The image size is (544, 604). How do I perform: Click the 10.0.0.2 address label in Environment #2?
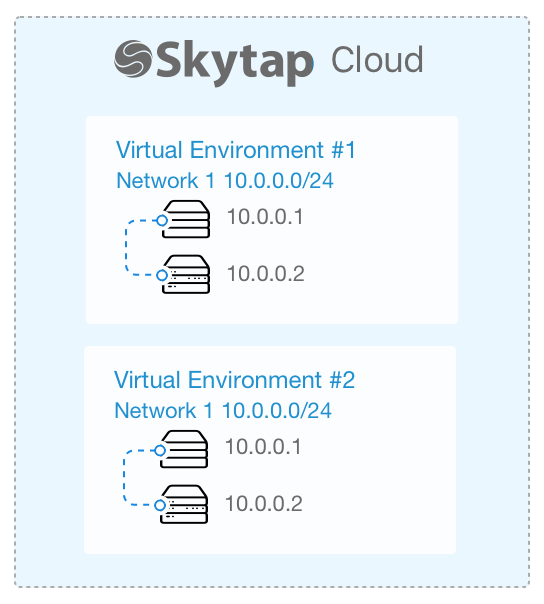coord(264,503)
